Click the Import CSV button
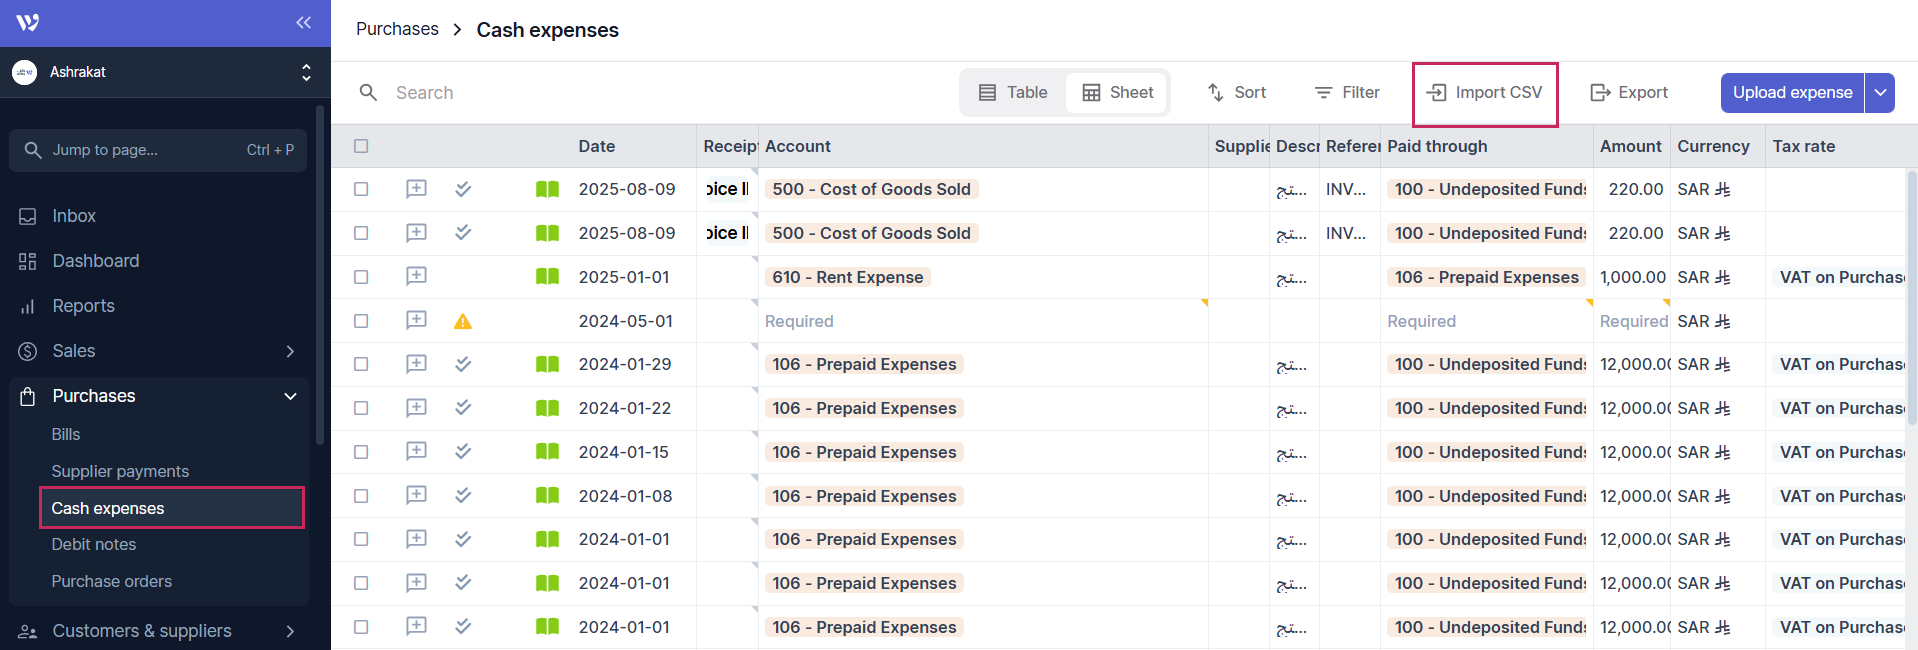The image size is (1918, 650). [1485, 93]
